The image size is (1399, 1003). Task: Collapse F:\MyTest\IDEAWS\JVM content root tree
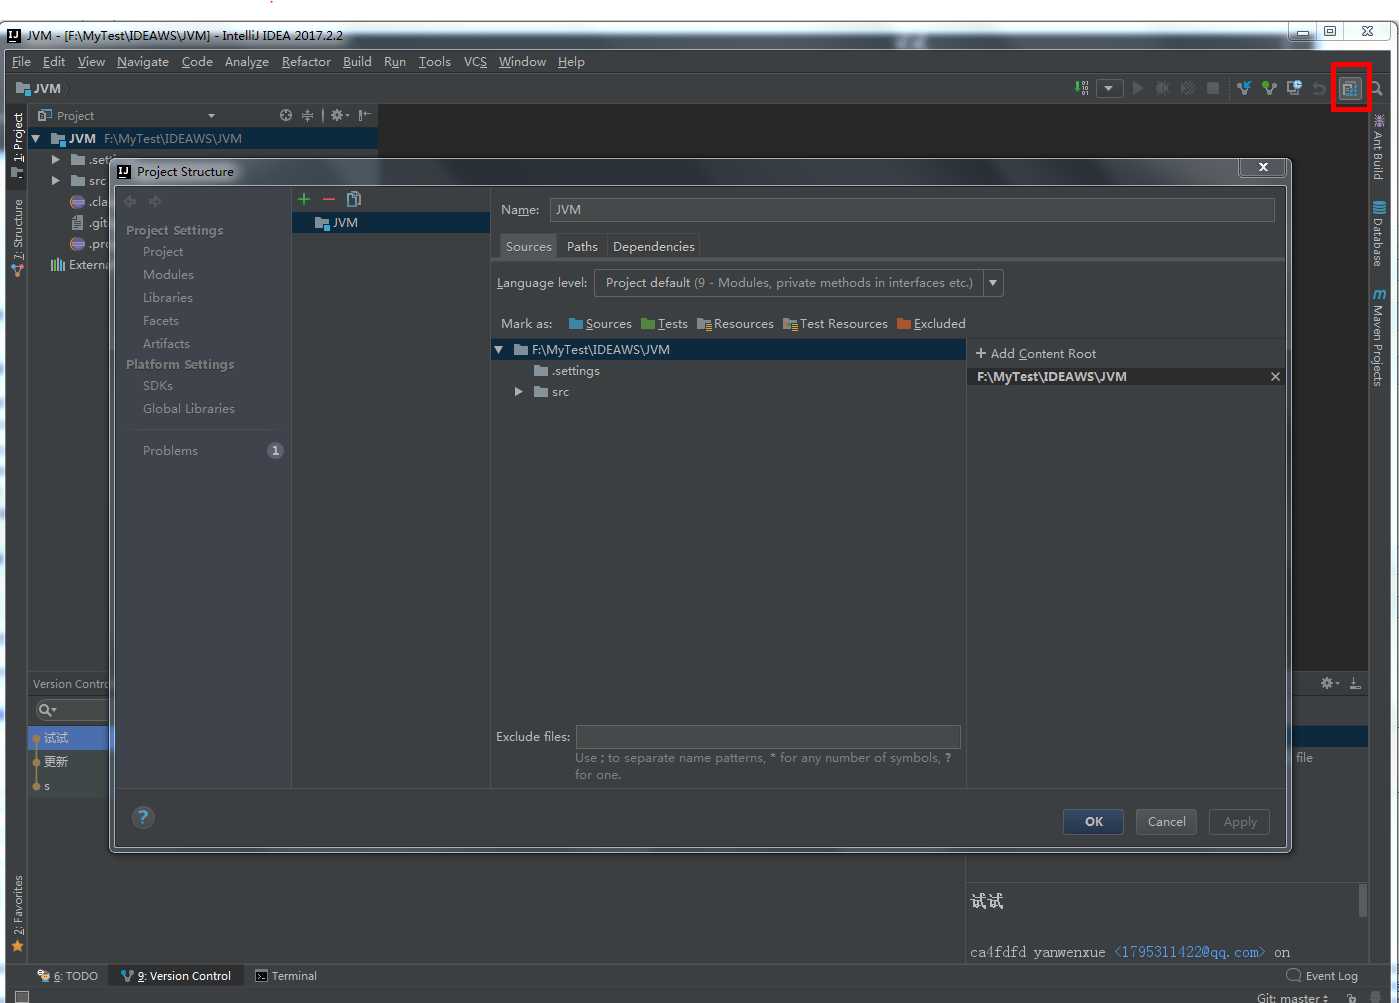click(498, 350)
